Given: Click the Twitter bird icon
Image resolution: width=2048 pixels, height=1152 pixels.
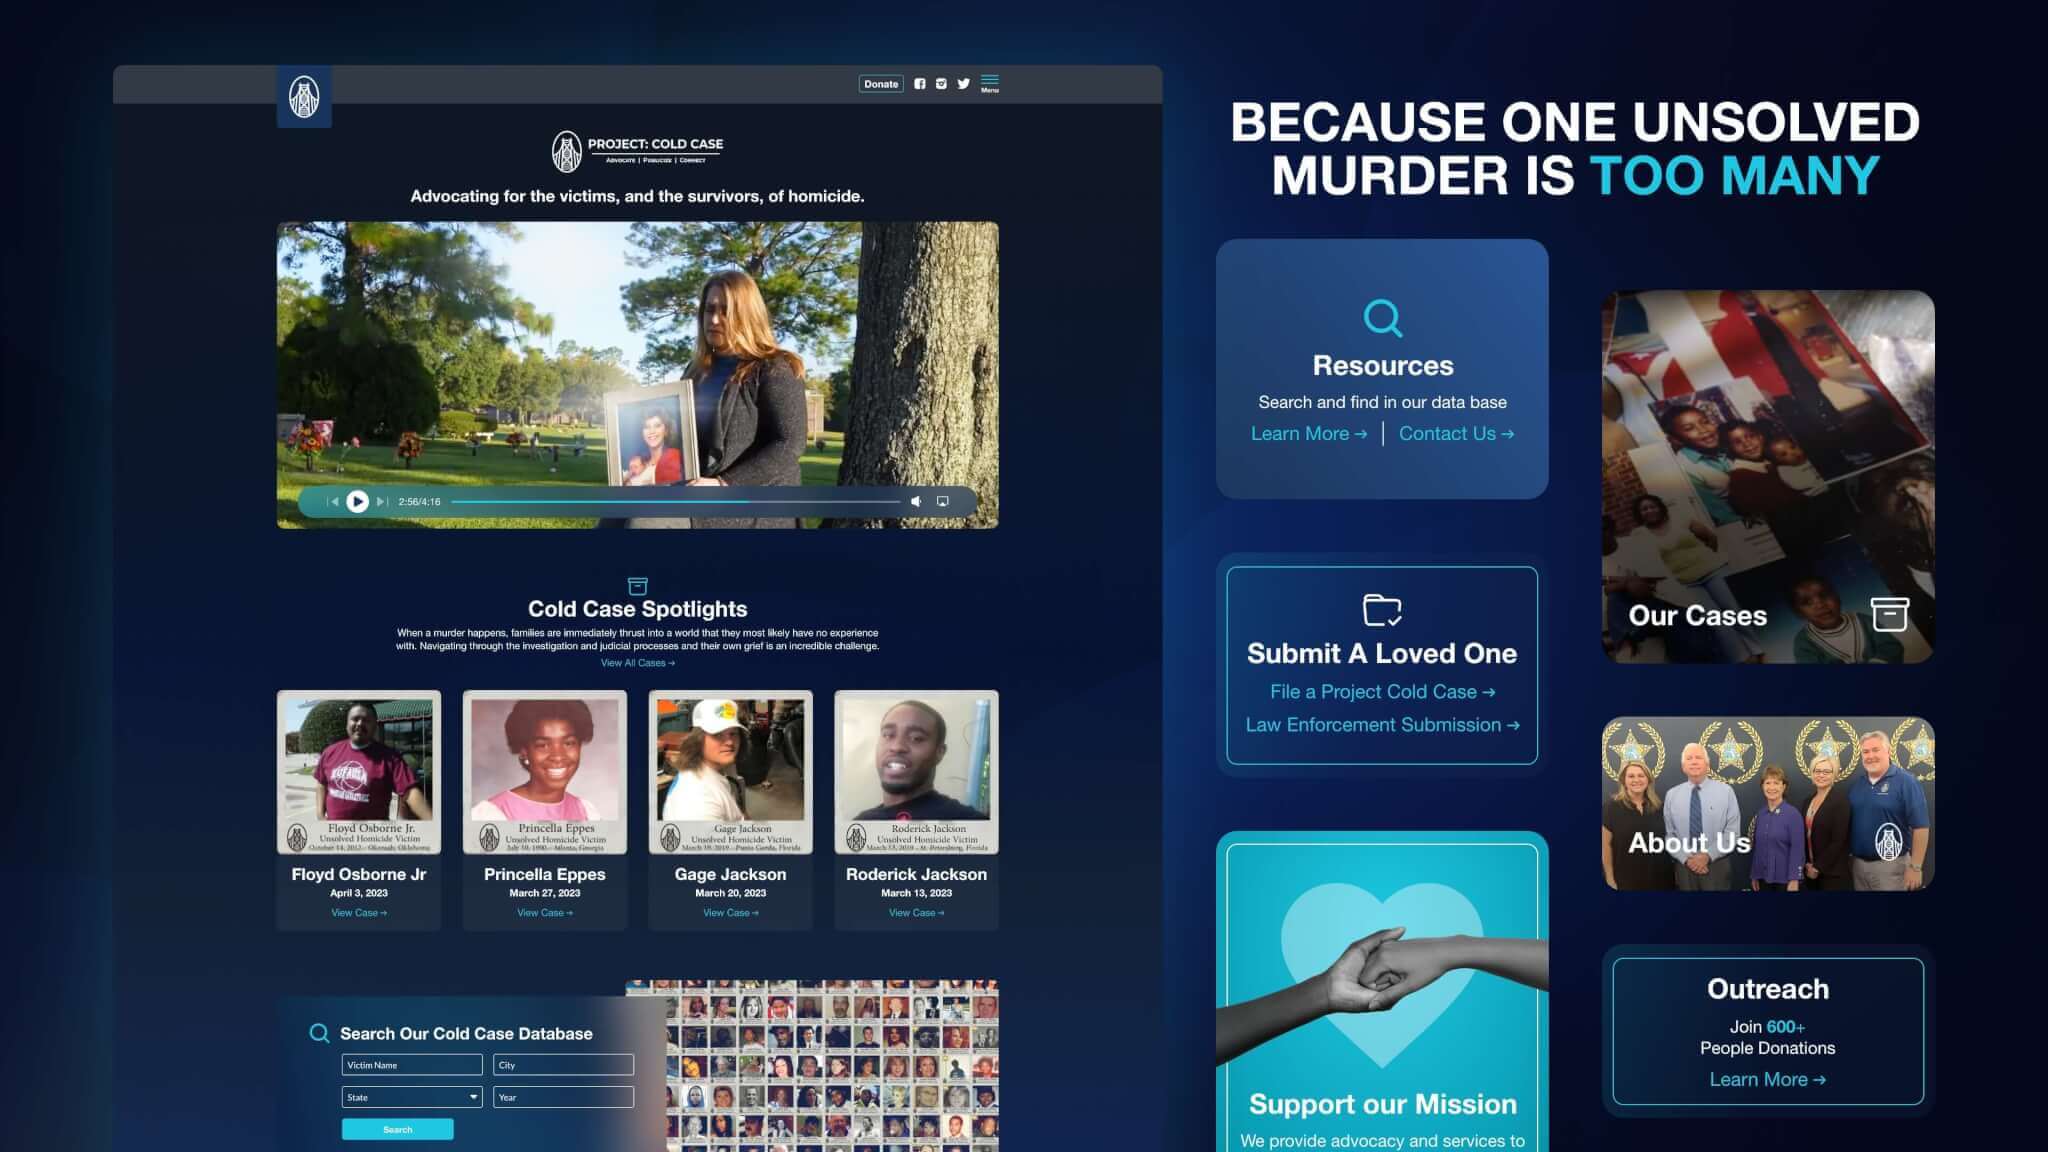Looking at the screenshot, I should (963, 84).
